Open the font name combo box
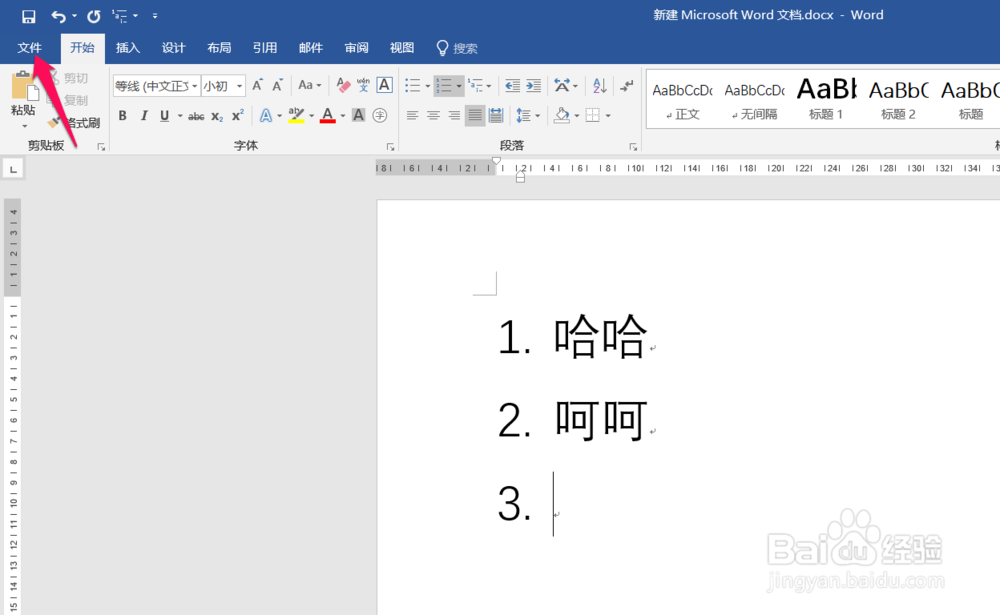1000x615 pixels. pos(156,85)
